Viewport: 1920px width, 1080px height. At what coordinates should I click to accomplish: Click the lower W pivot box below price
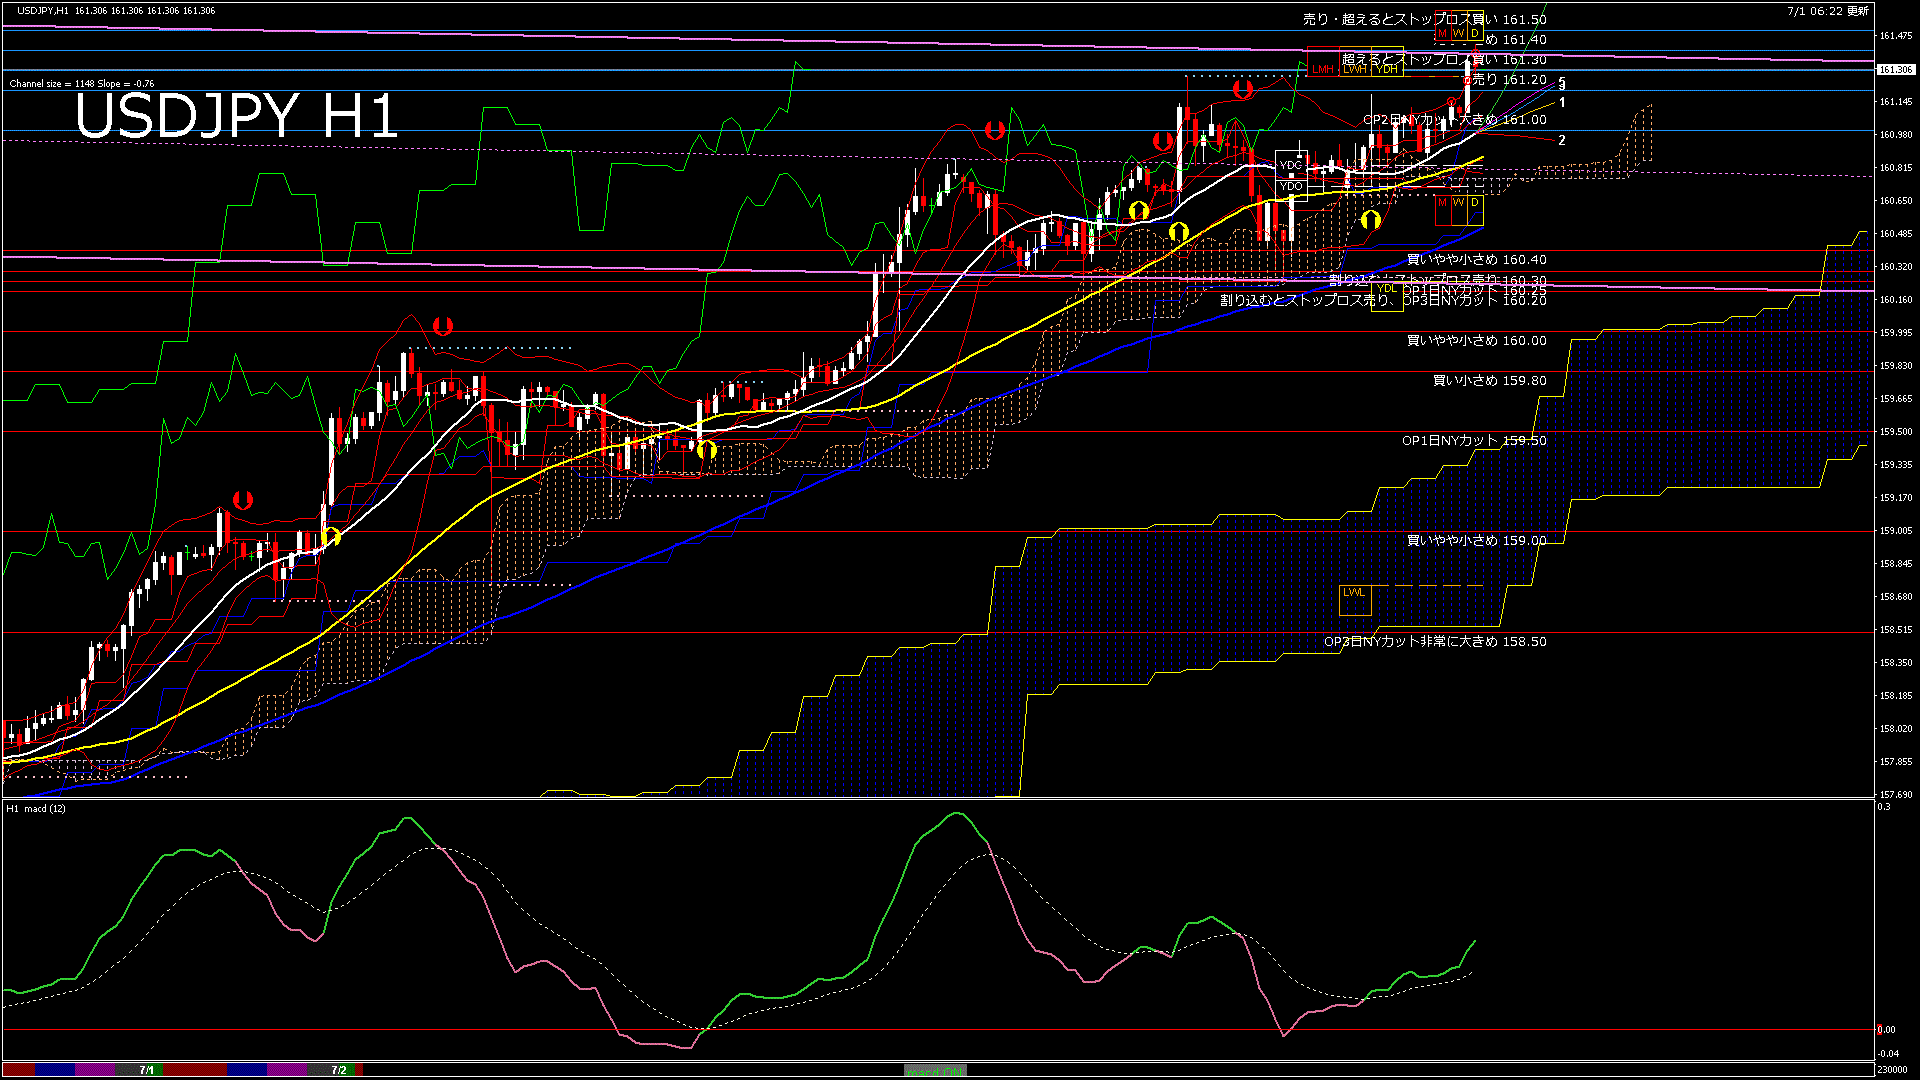point(1458,209)
